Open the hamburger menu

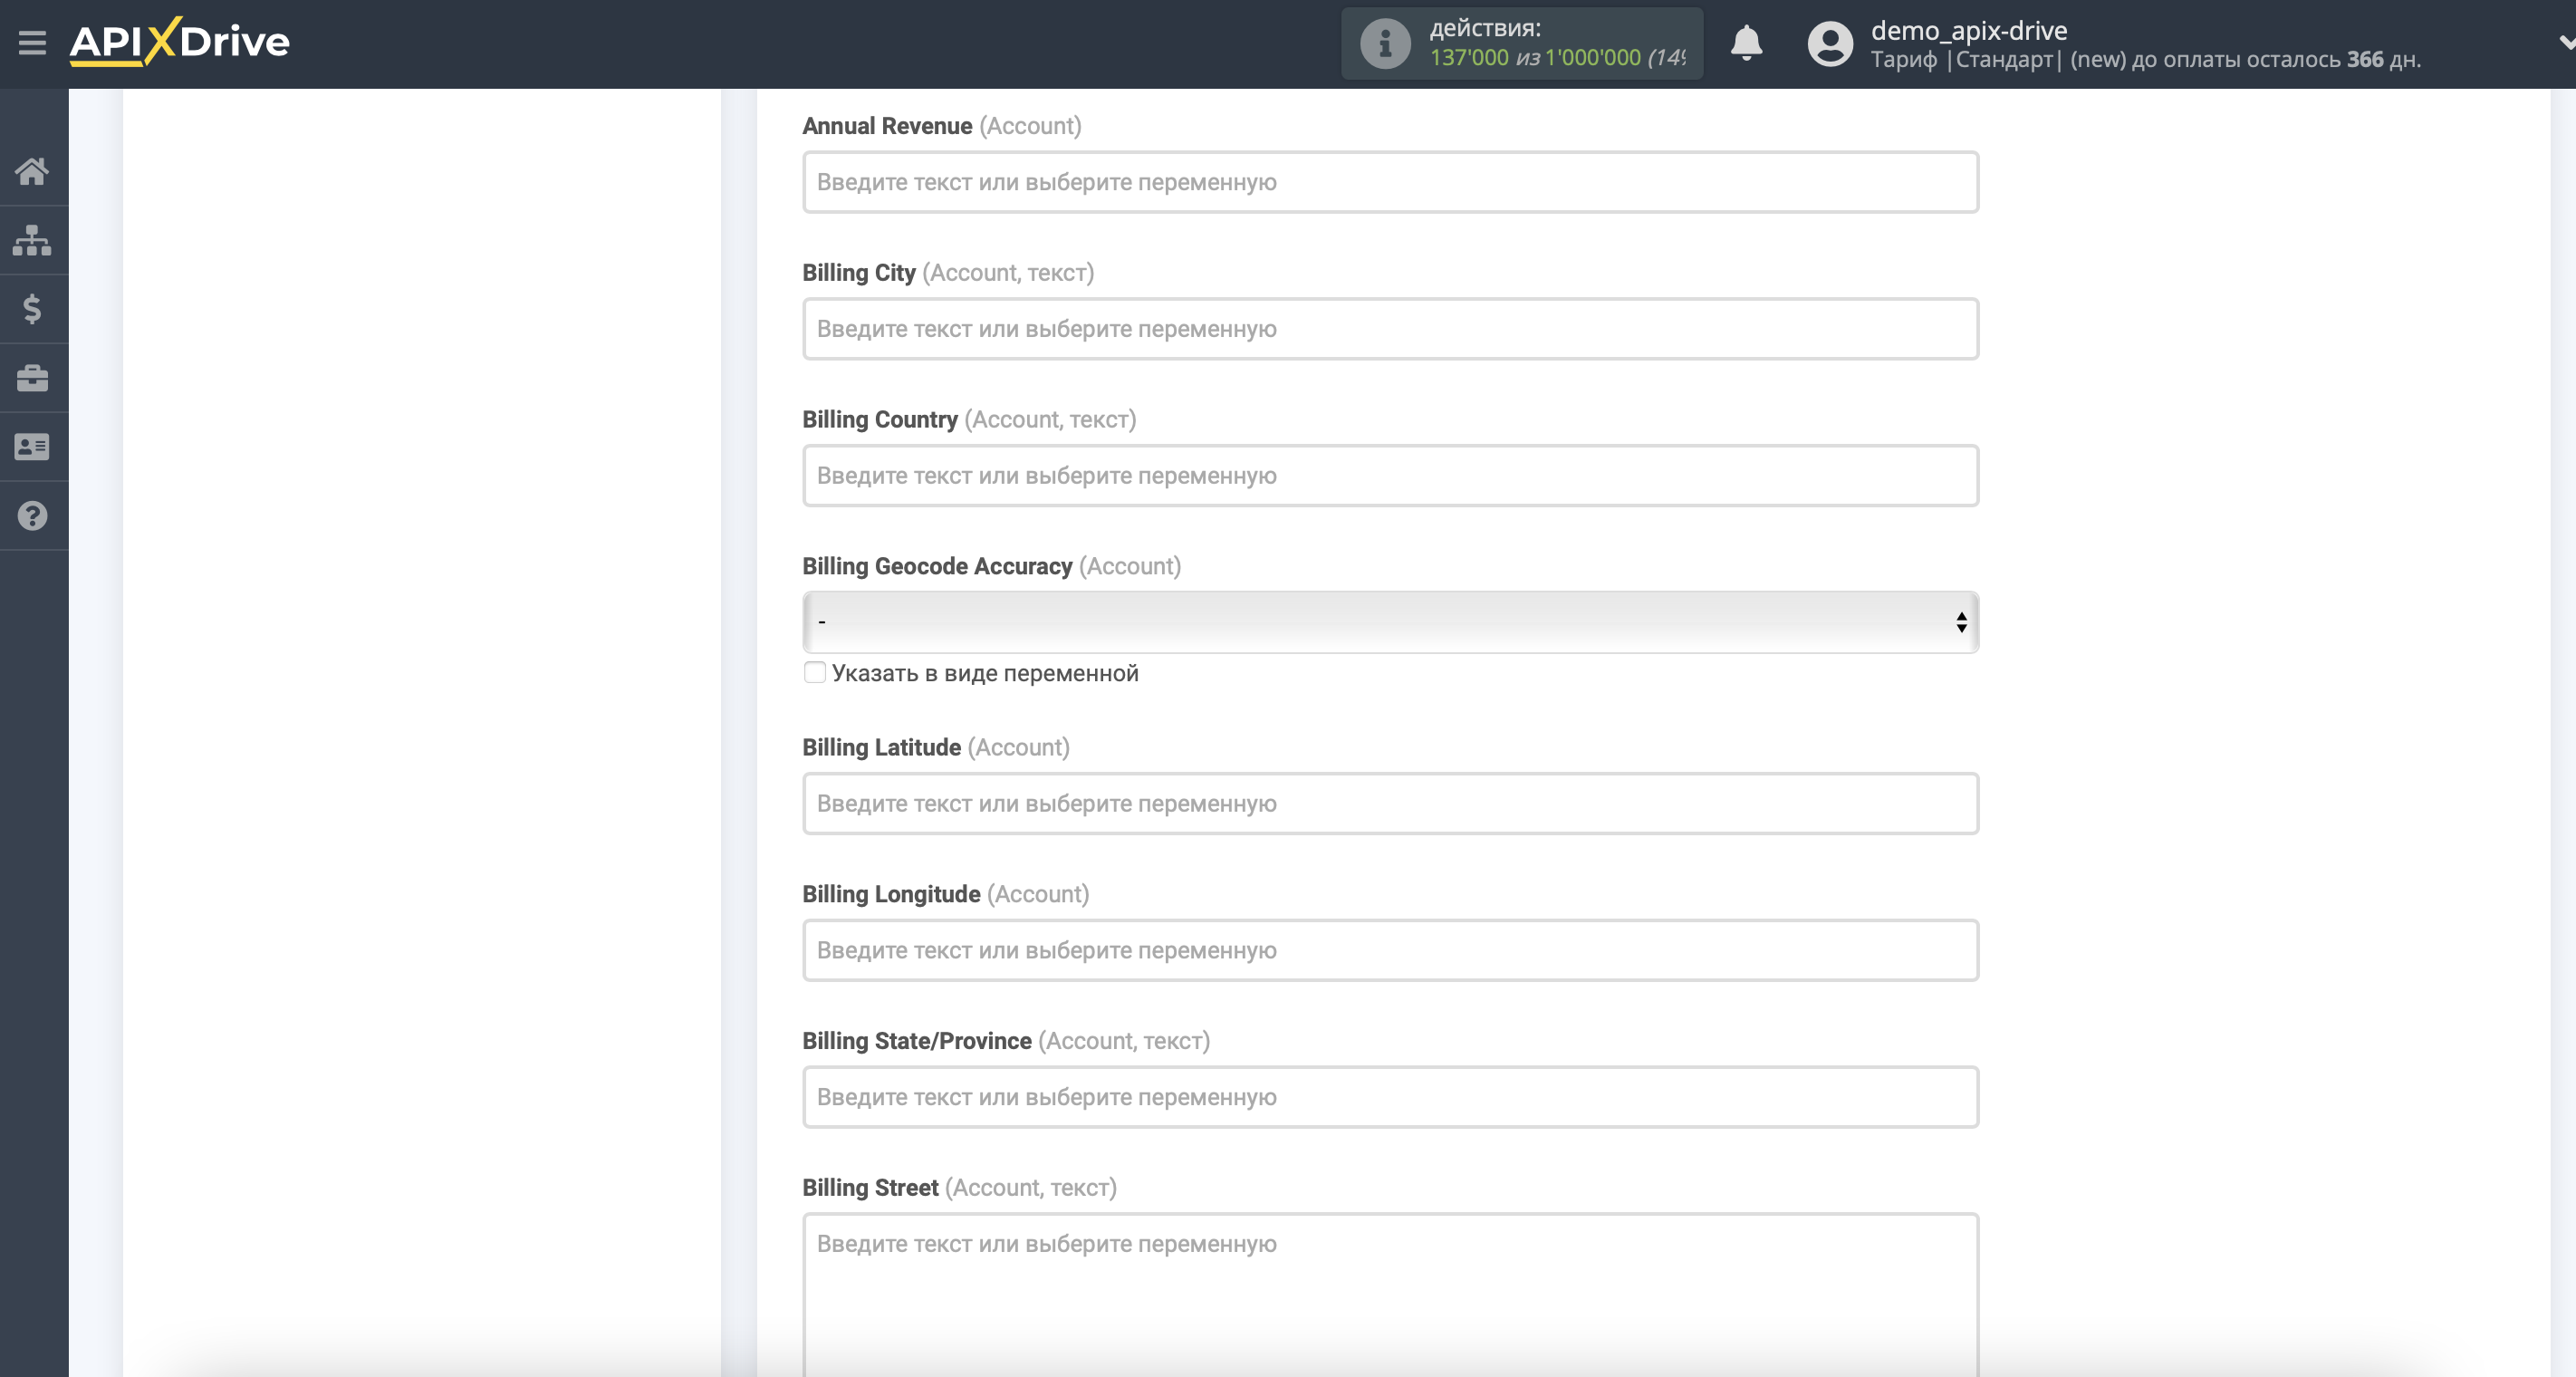click(x=32, y=43)
